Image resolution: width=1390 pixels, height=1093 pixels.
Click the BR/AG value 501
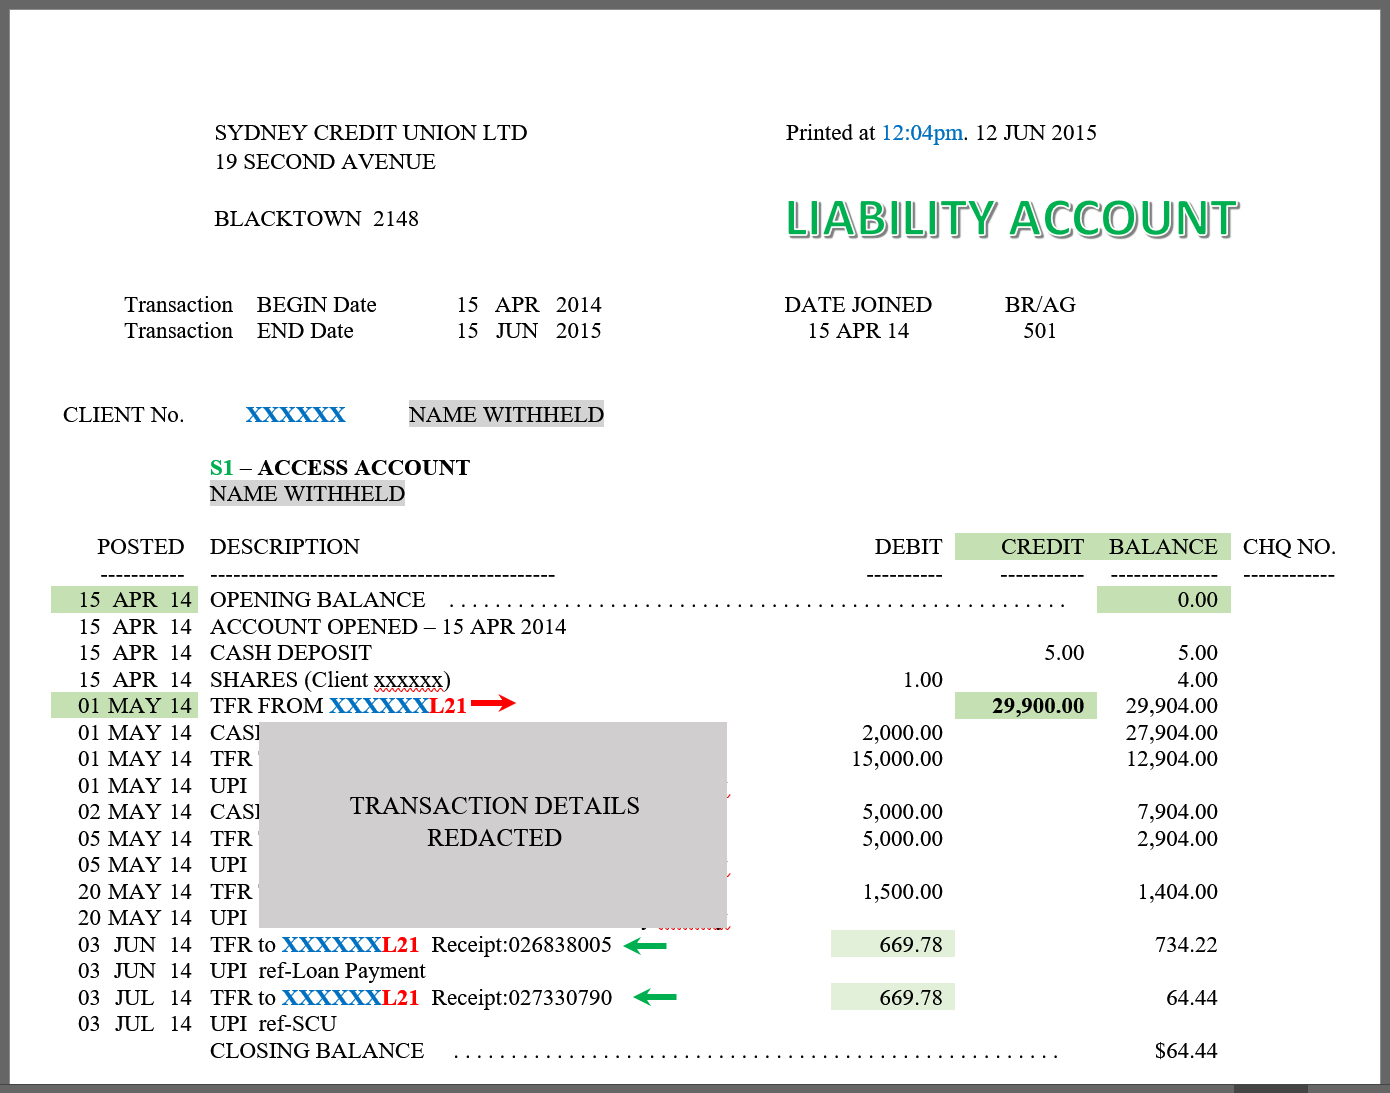pyautogui.click(x=1040, y=331)
